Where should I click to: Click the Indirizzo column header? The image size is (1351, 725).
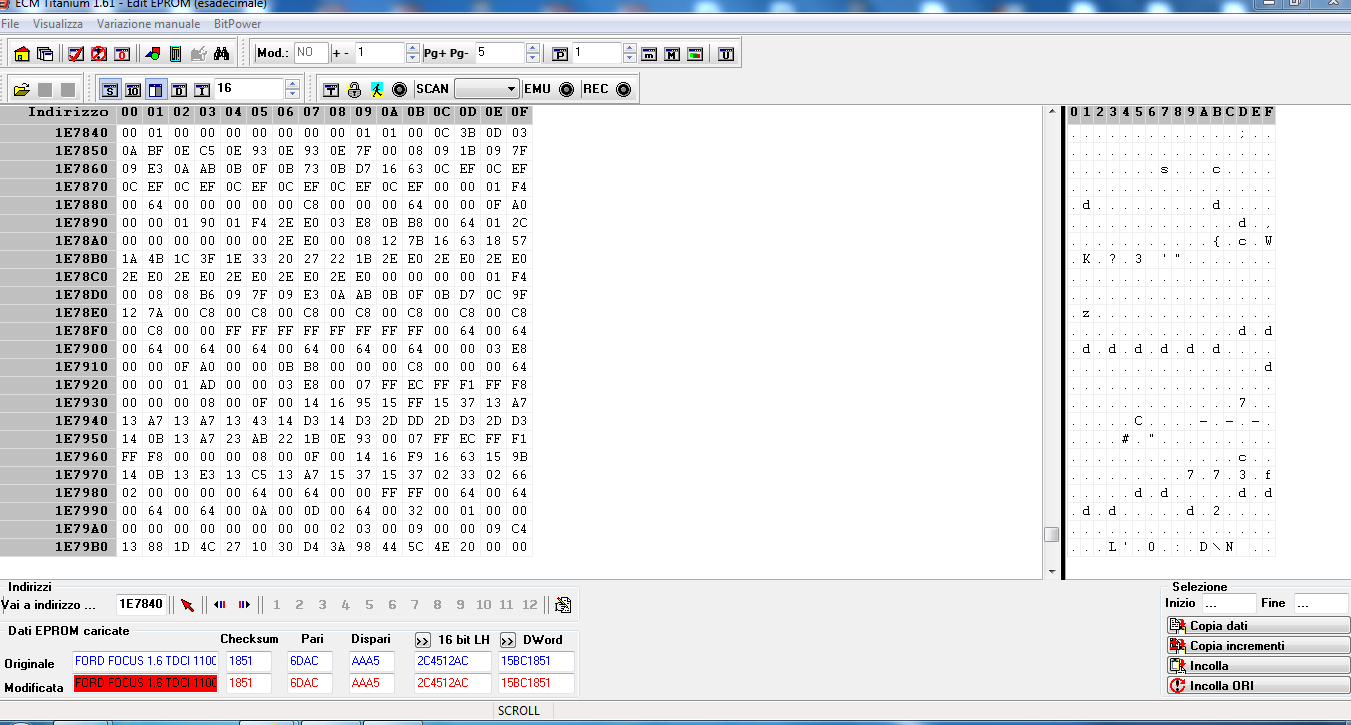[x=58, y=112]
